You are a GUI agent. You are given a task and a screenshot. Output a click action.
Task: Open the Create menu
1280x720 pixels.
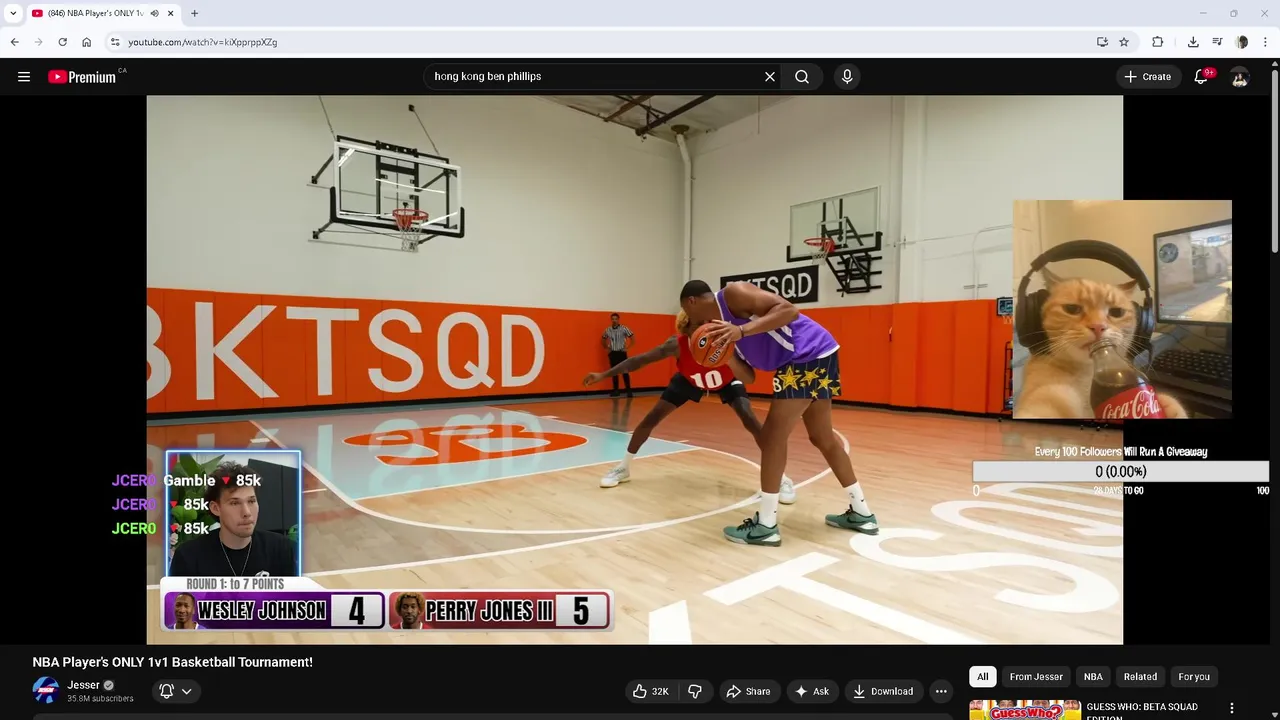click(x=1147, y=77)
